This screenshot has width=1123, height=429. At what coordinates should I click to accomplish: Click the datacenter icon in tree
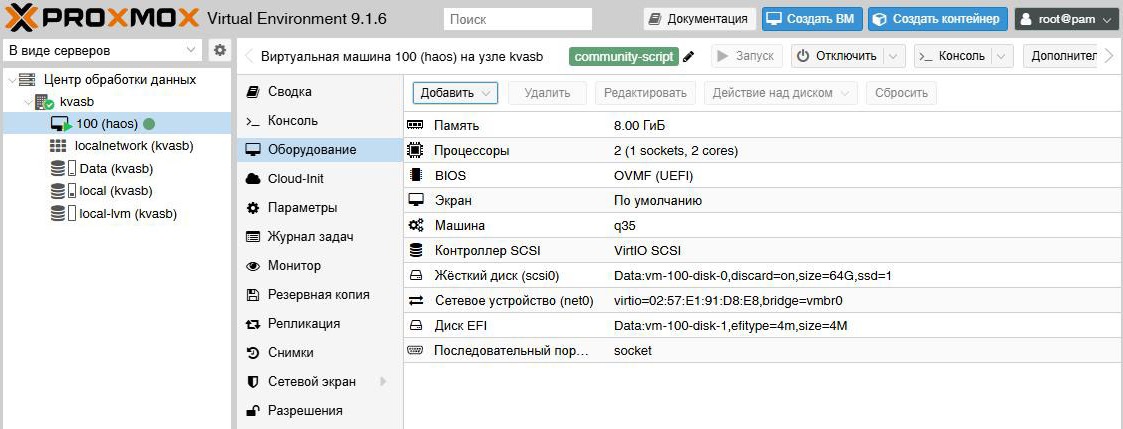point(27,79)
